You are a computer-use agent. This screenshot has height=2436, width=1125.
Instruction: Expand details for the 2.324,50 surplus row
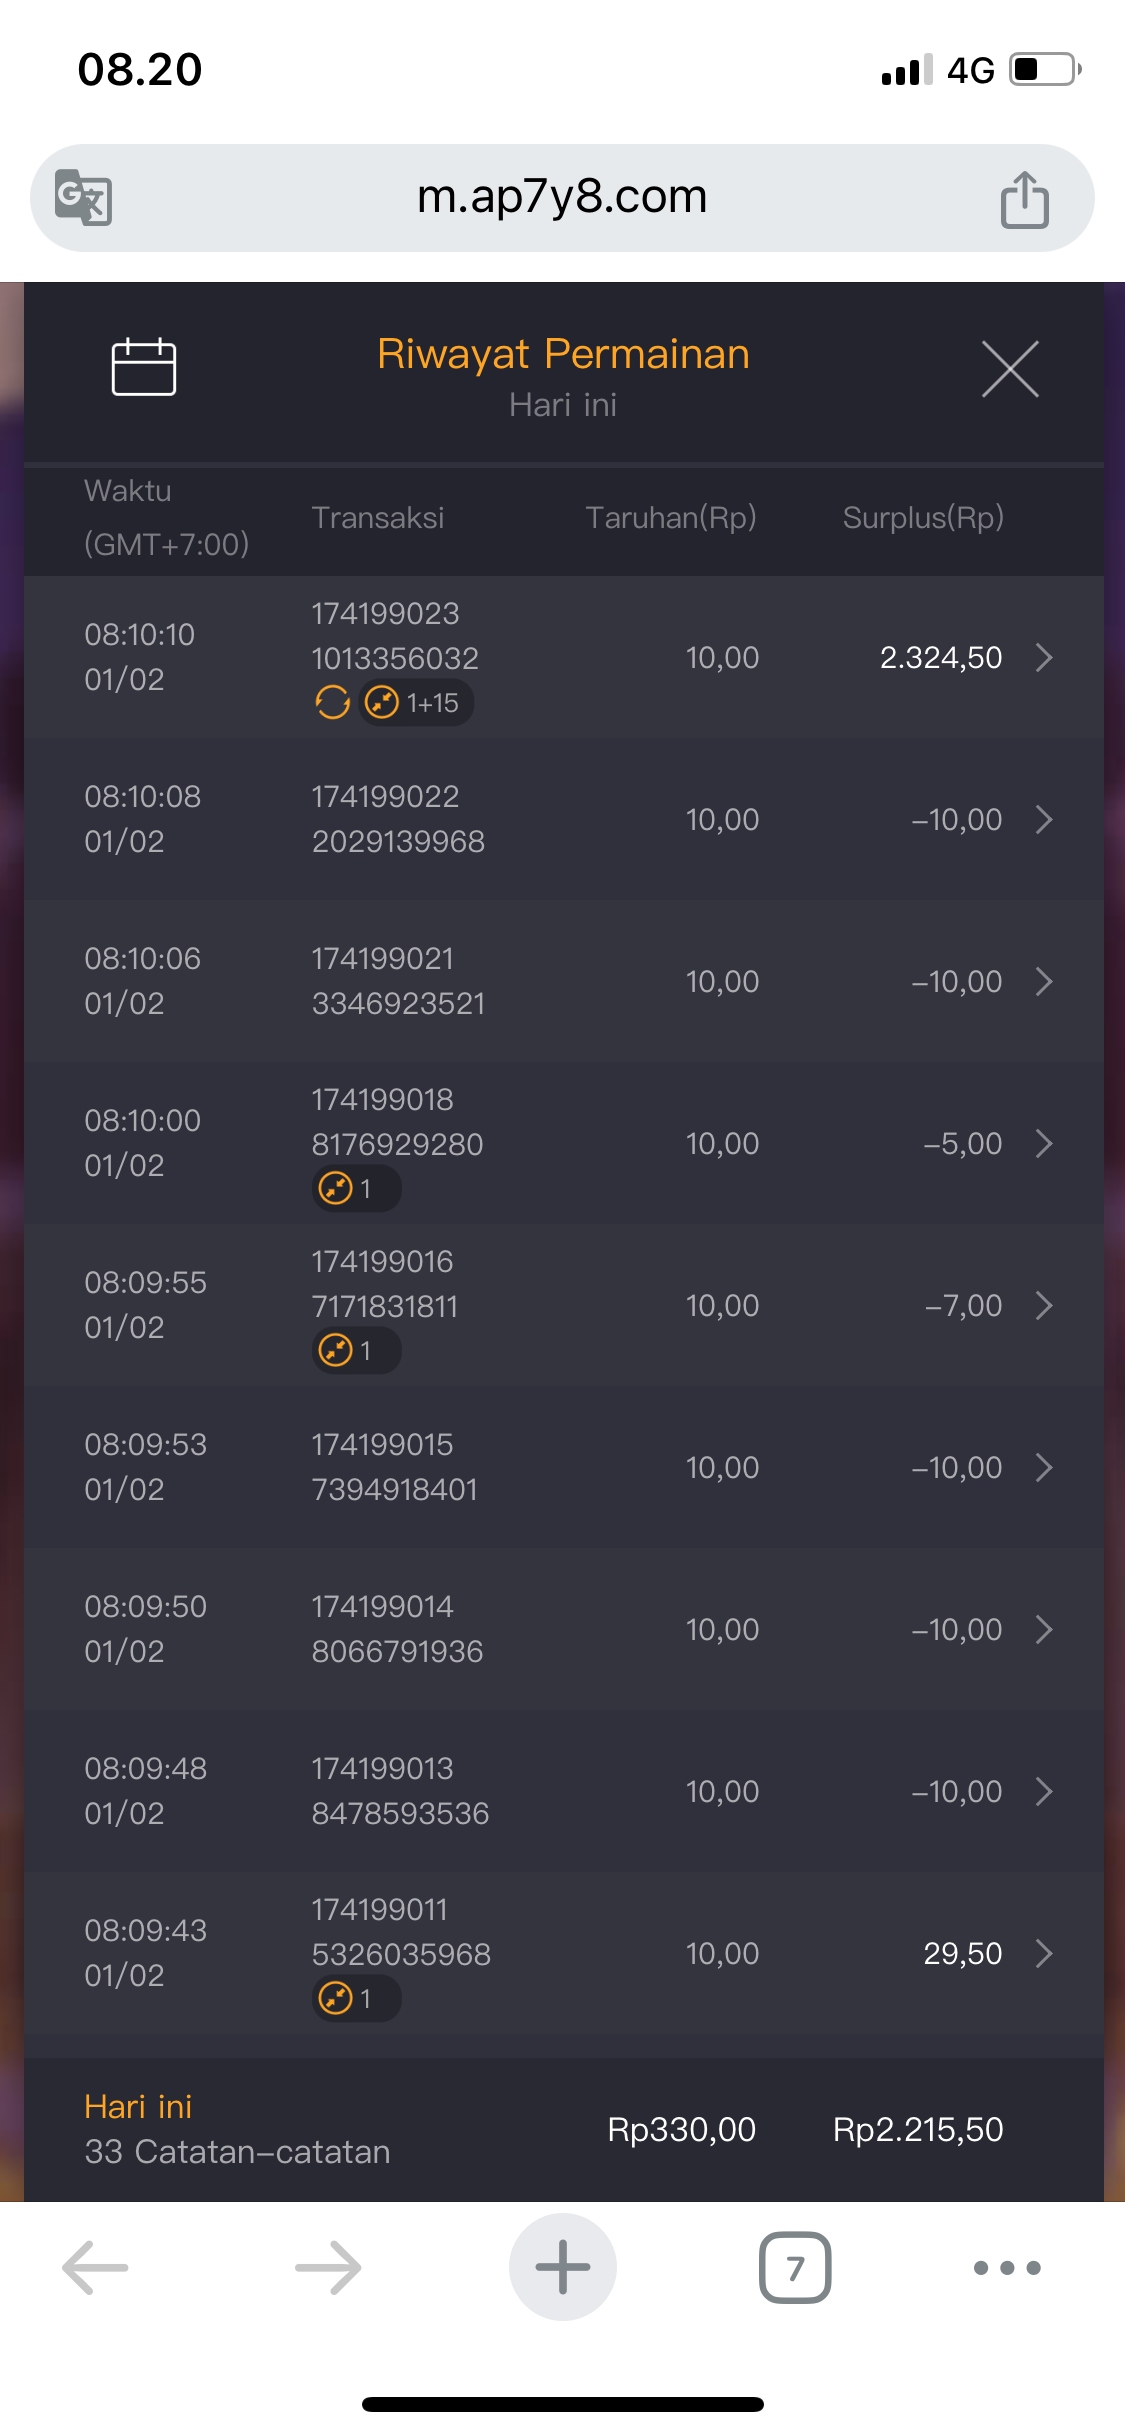1044,657
